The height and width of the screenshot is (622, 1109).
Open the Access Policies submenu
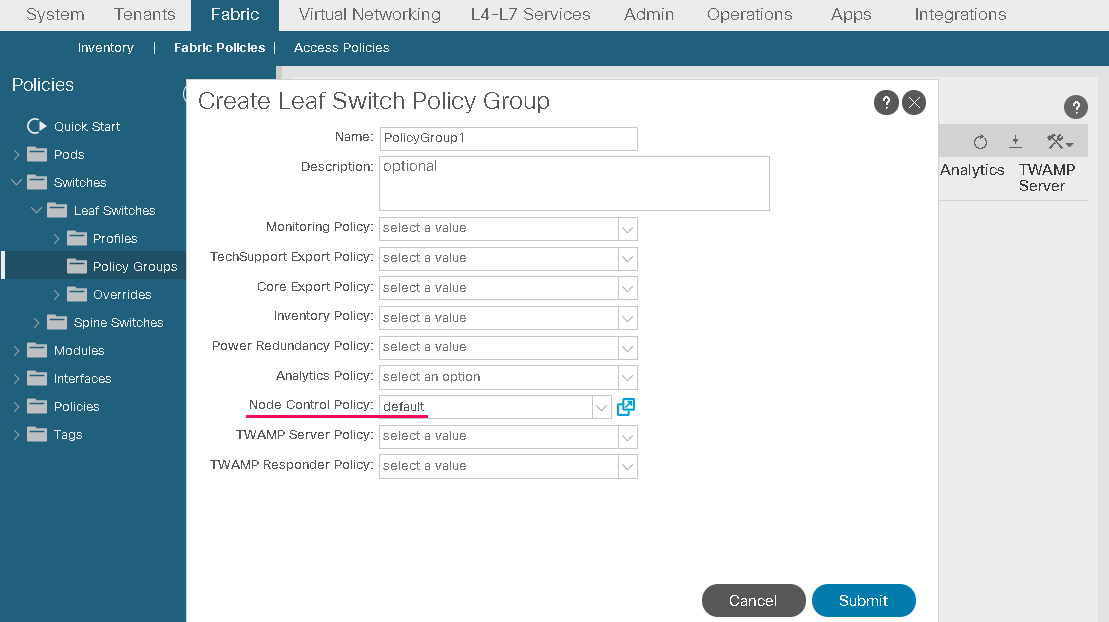(x=341, y=48)
